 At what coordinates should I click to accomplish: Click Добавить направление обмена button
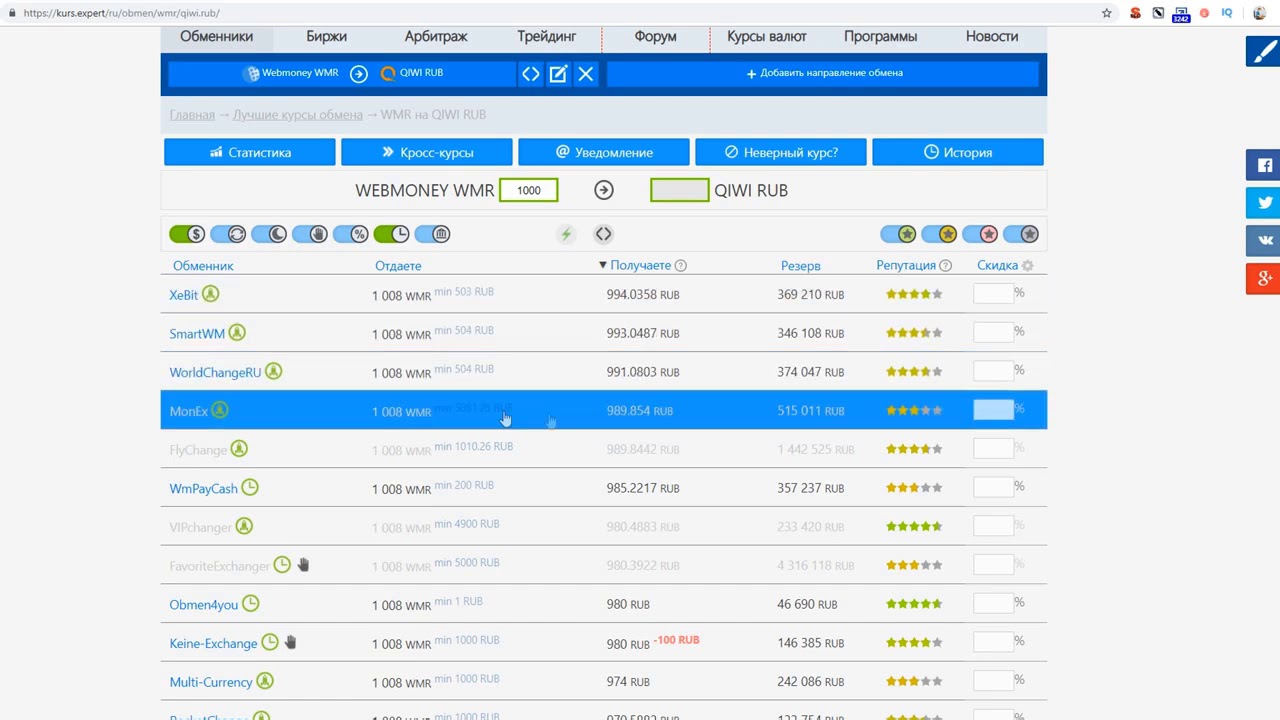pos(824,73)
